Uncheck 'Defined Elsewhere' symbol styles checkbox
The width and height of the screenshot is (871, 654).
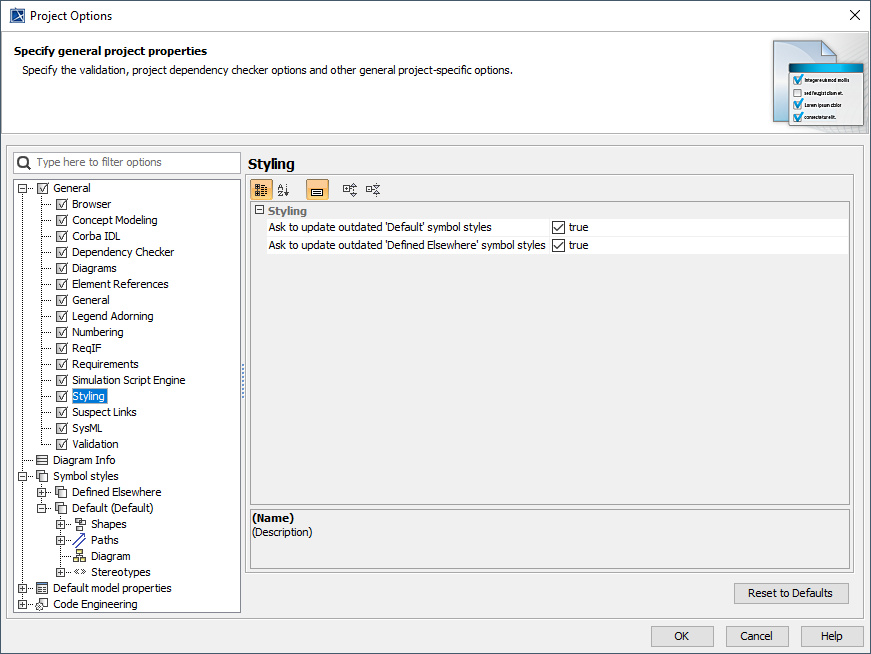(x=558, y=245)
